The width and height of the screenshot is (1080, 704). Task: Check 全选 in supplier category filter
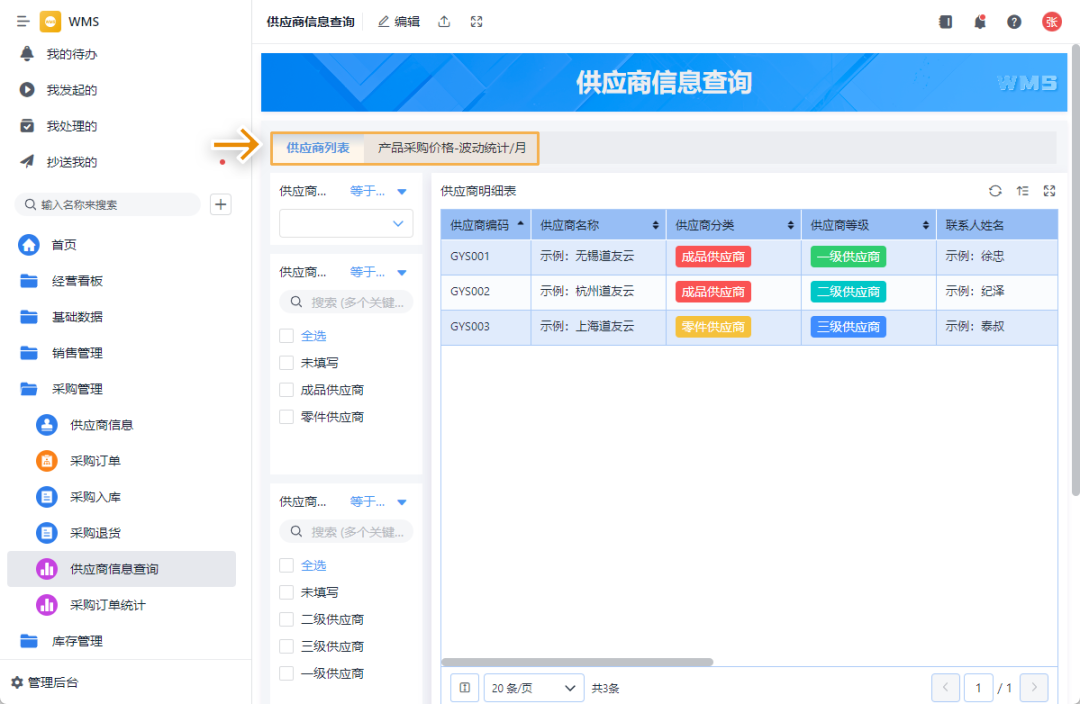pyautogui.click(x=287, y=335)
